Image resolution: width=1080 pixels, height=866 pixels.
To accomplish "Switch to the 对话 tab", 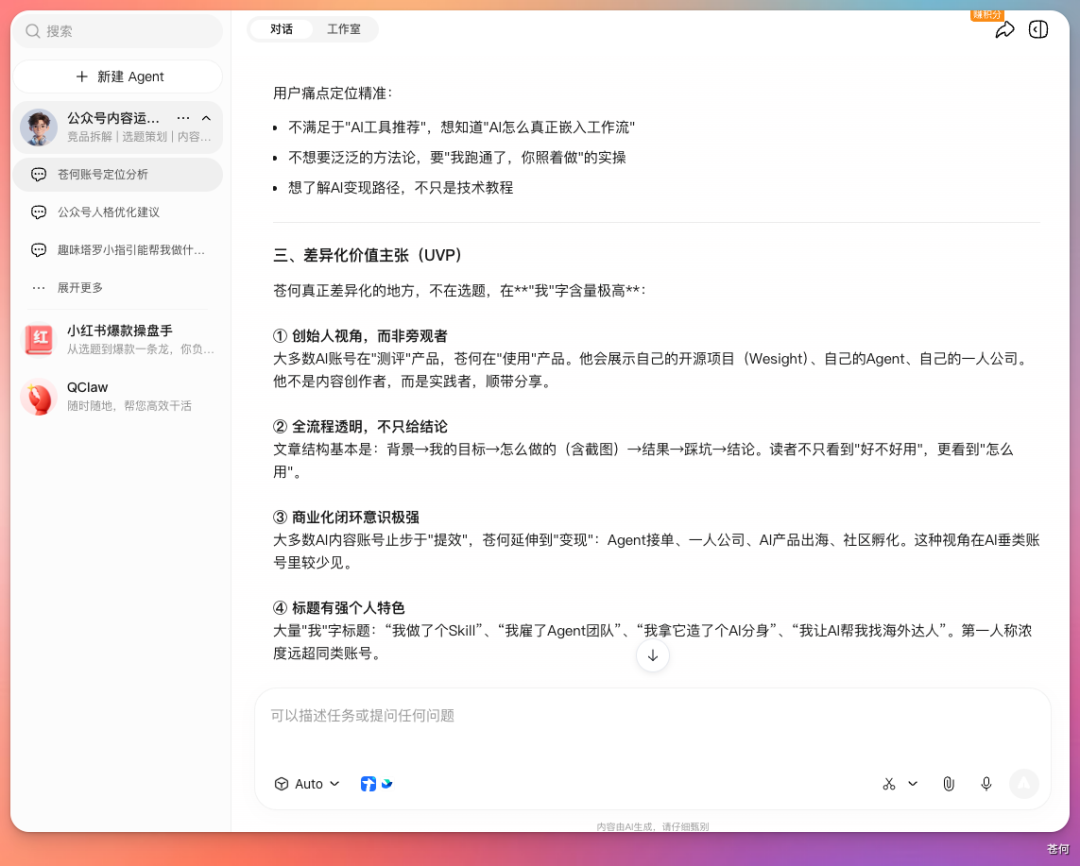I will [281, 29].
